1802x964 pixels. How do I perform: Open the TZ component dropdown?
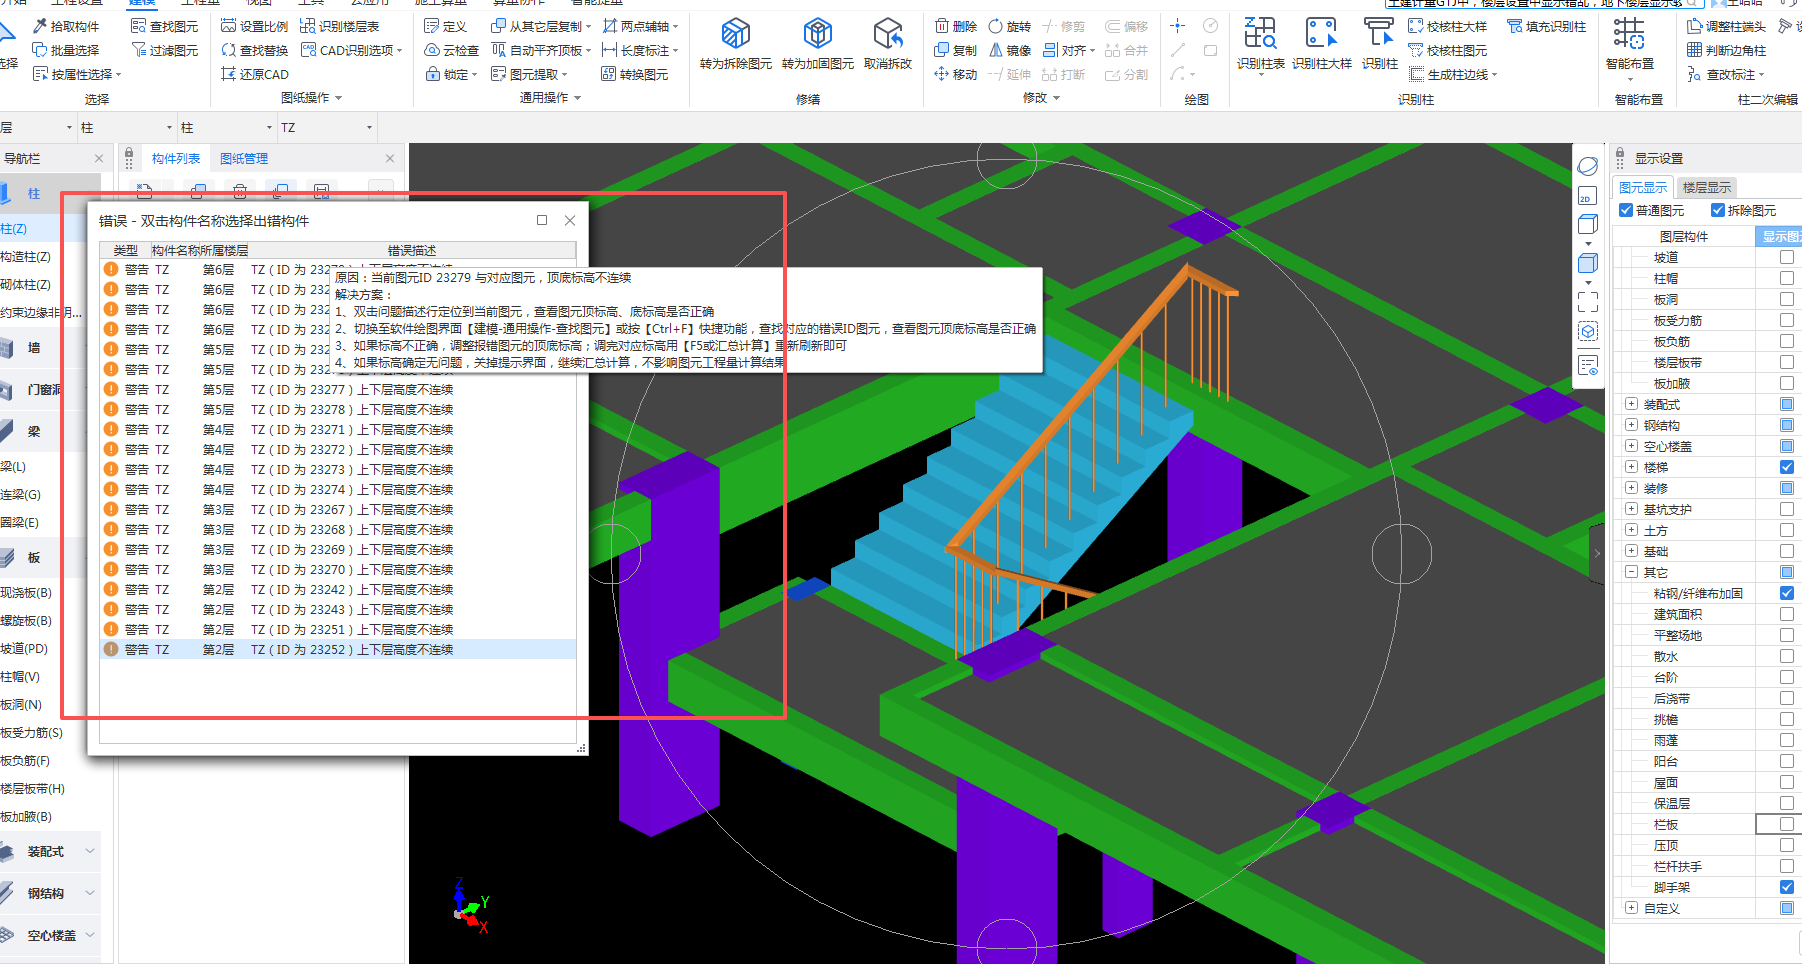(x=369, y=128)
